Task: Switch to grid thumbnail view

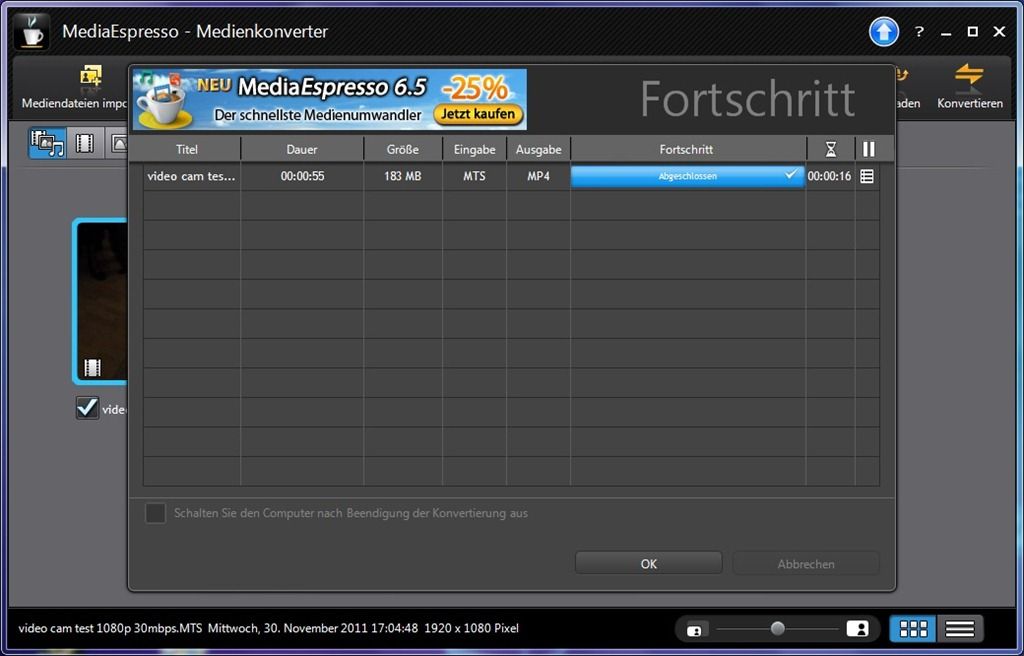Action: click(x=913, y=629)
